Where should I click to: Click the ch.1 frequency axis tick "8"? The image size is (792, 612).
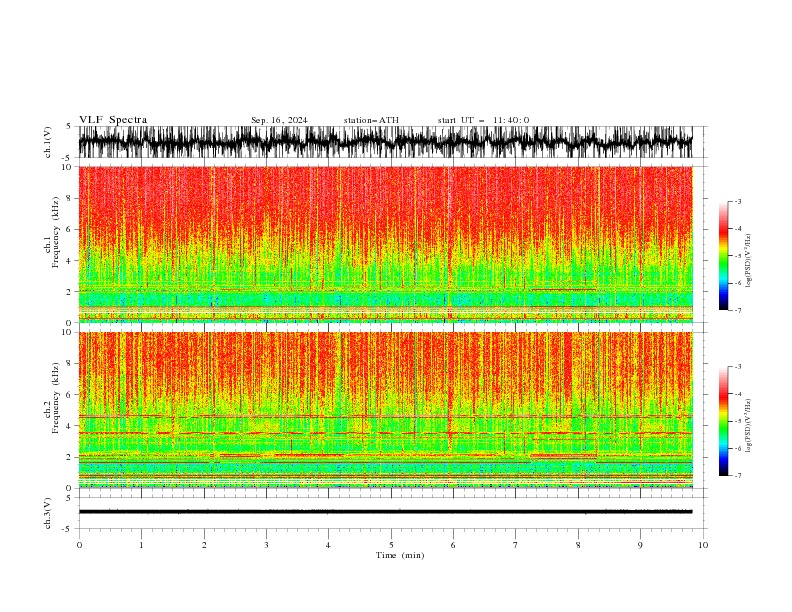pyautogui.click(x=69, y=198)
